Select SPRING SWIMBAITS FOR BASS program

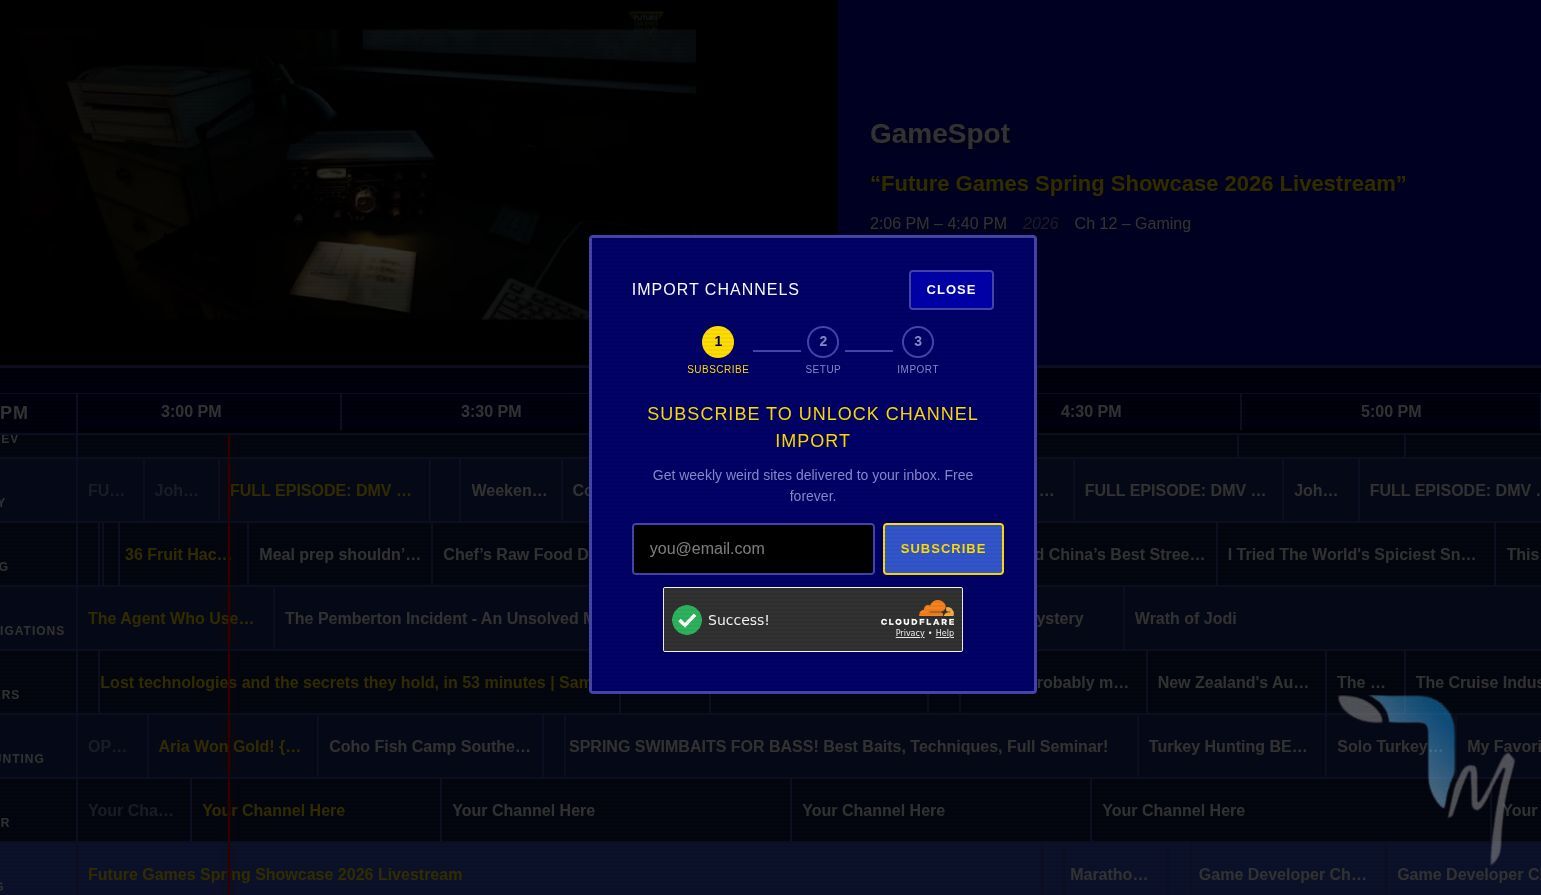click(838, 747)
